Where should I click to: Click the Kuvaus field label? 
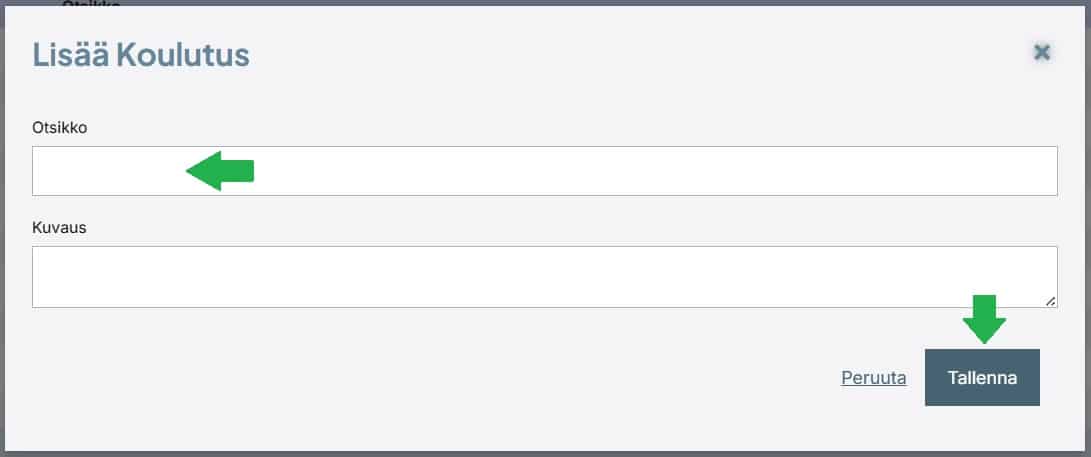click(59, 227)
